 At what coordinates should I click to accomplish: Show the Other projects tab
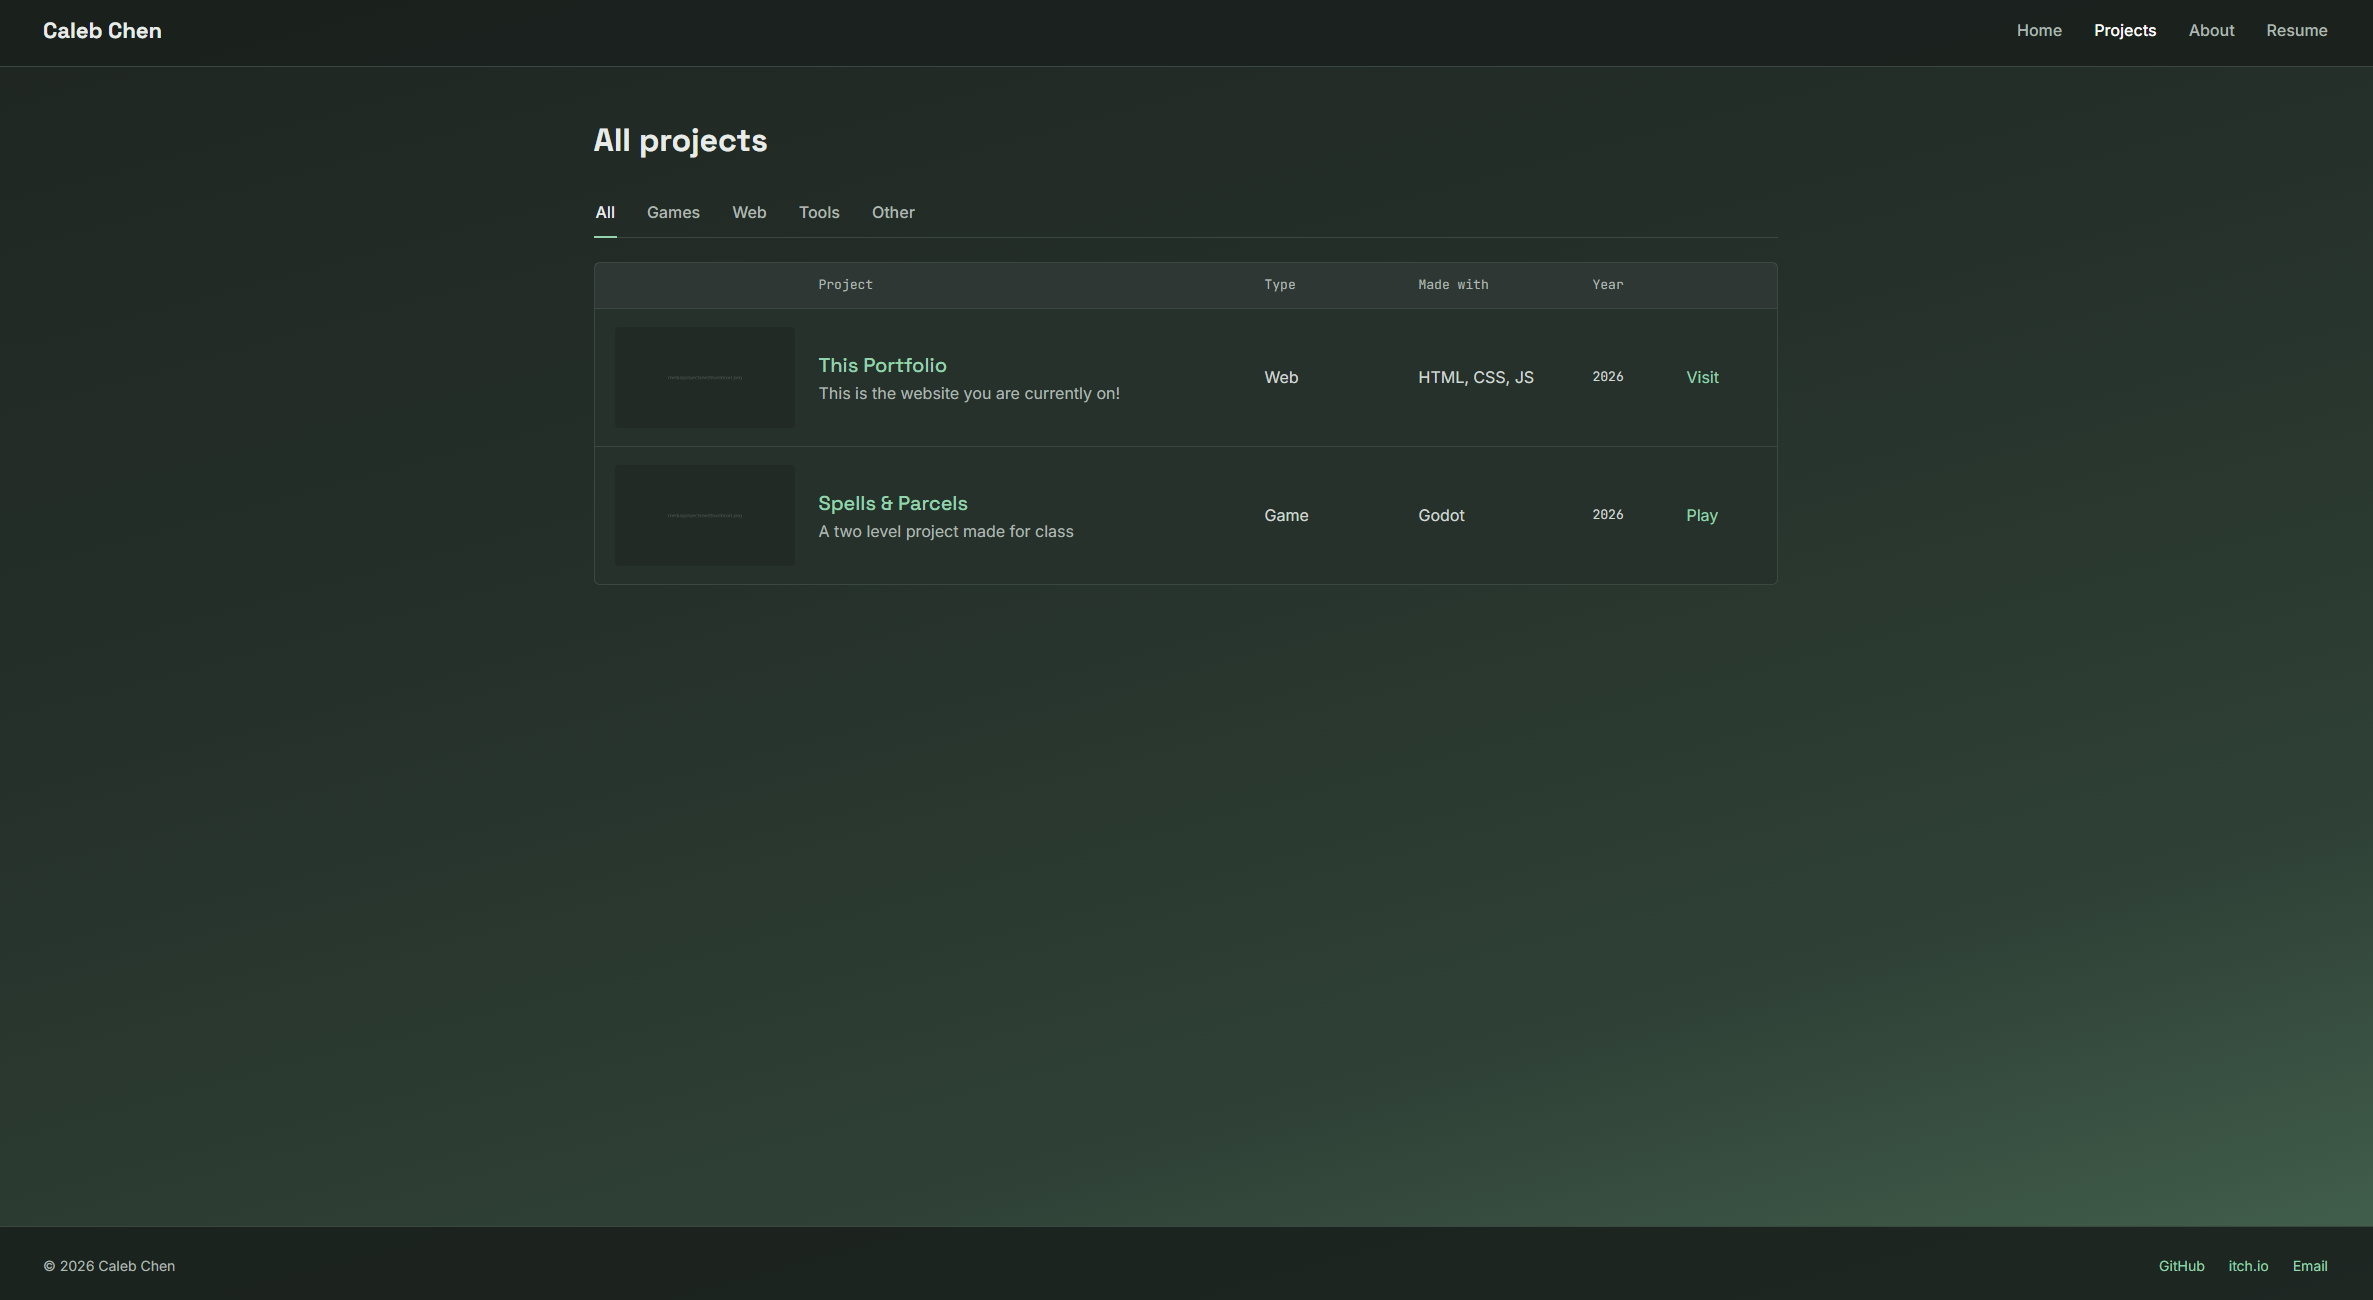(x=893, y=213)
